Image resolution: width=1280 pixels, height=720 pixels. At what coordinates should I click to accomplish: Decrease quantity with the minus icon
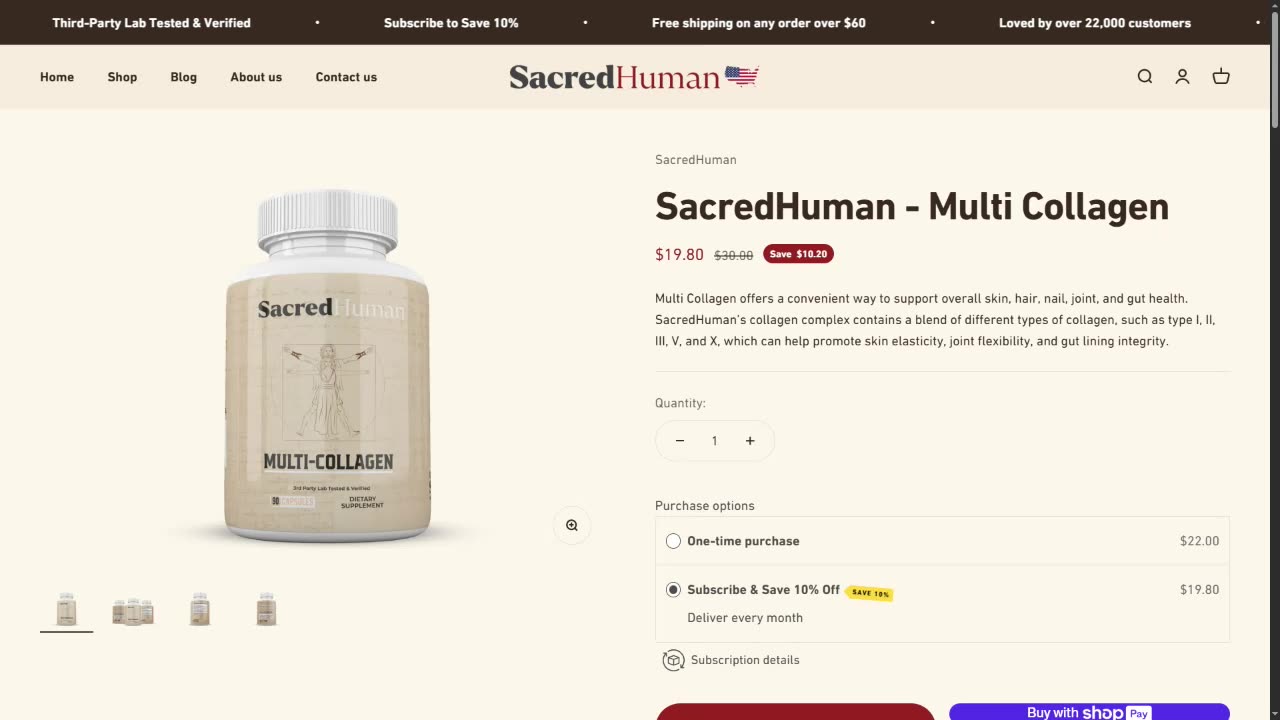click(x=680, y=441)
